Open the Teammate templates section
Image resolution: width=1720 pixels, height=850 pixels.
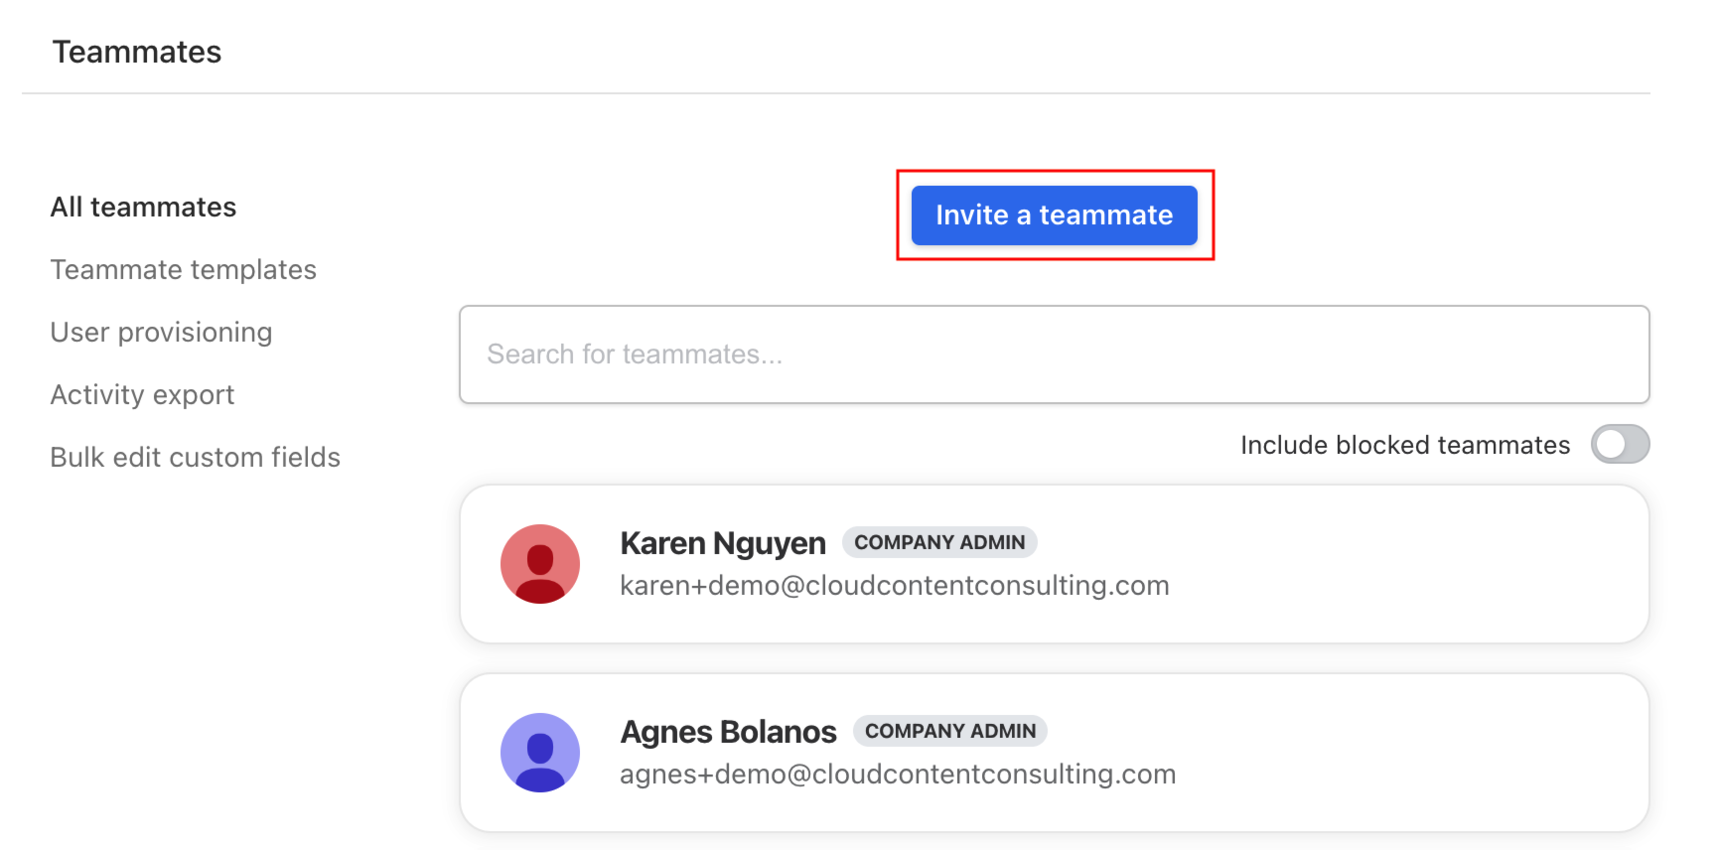(183, 270)
